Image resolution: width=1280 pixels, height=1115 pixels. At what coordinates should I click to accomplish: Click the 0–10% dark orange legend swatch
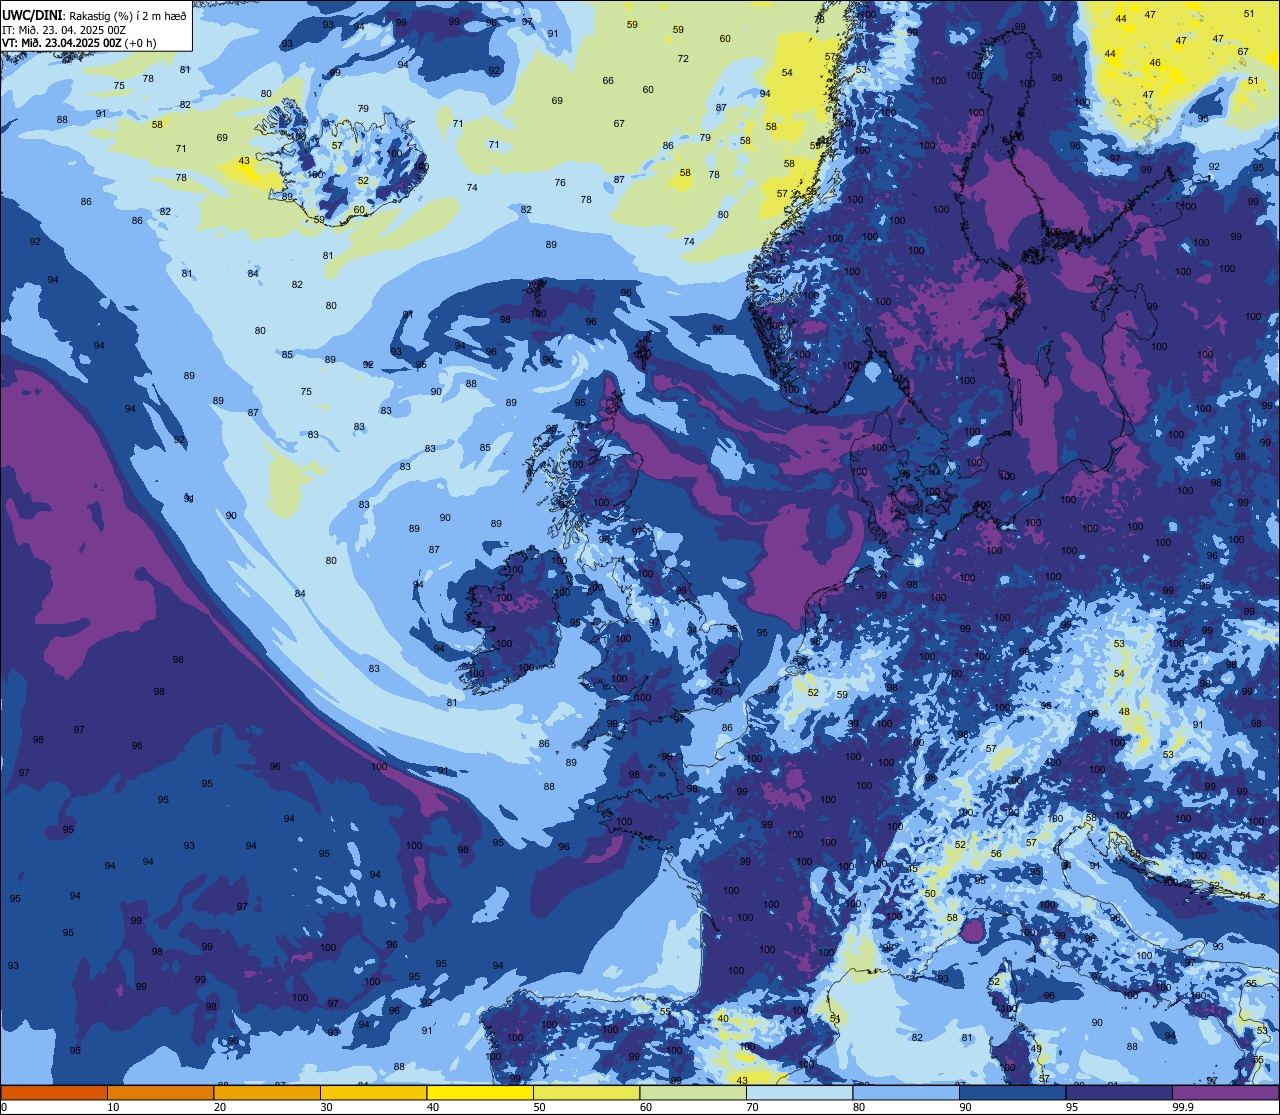[54, 1092]
